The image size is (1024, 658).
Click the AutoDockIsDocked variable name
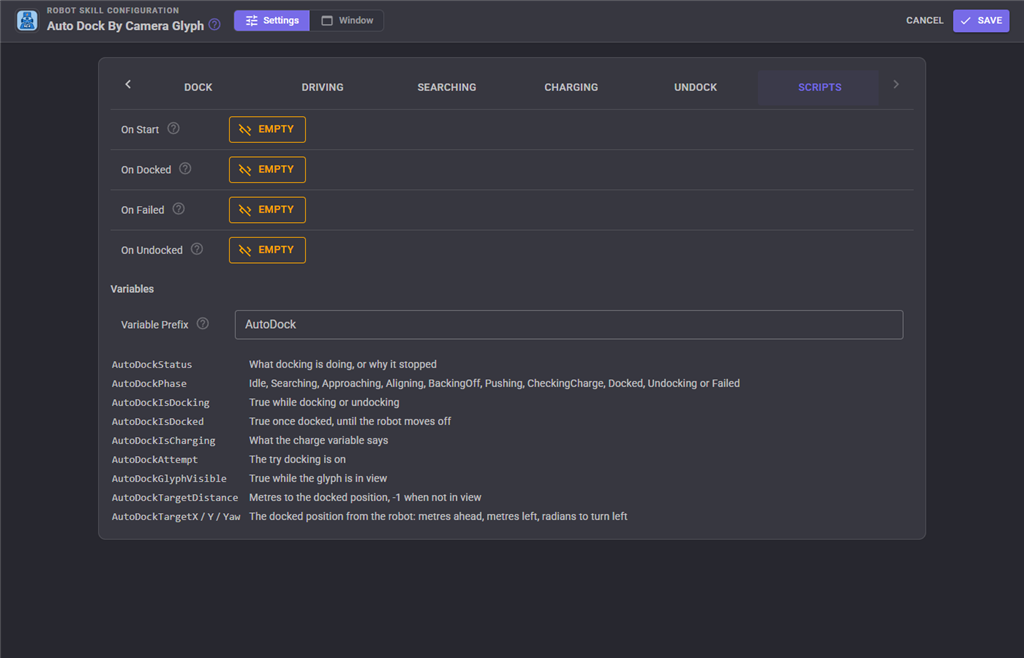pyautogui.click(x=157, y=421)
